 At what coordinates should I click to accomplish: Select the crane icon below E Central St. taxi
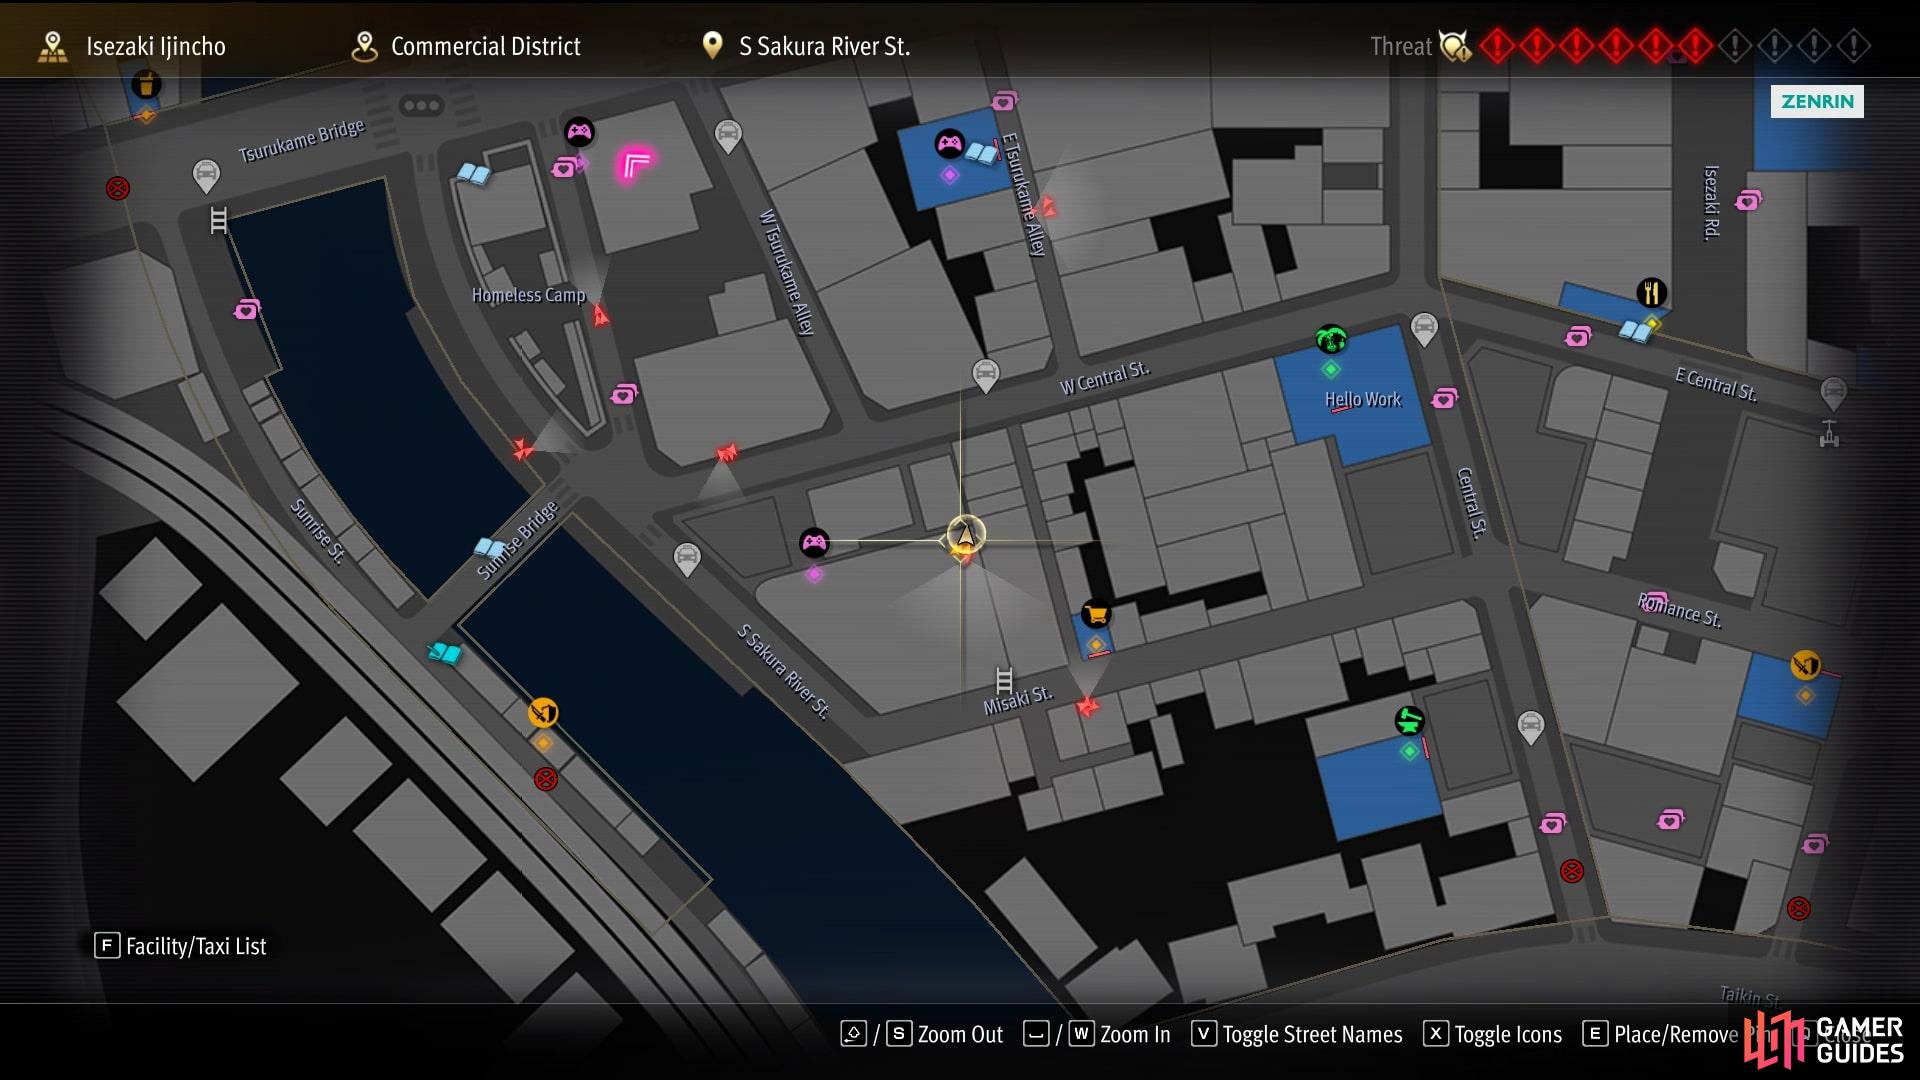point(1829,433)
